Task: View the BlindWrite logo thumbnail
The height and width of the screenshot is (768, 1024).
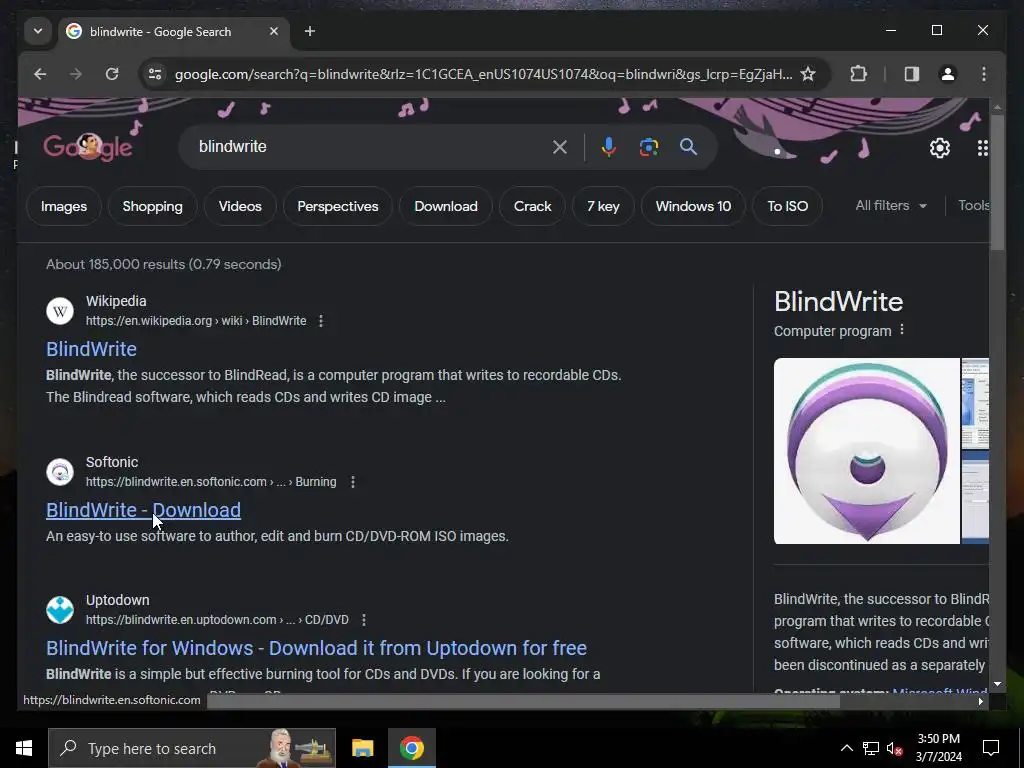Action: tap(867, 451)
